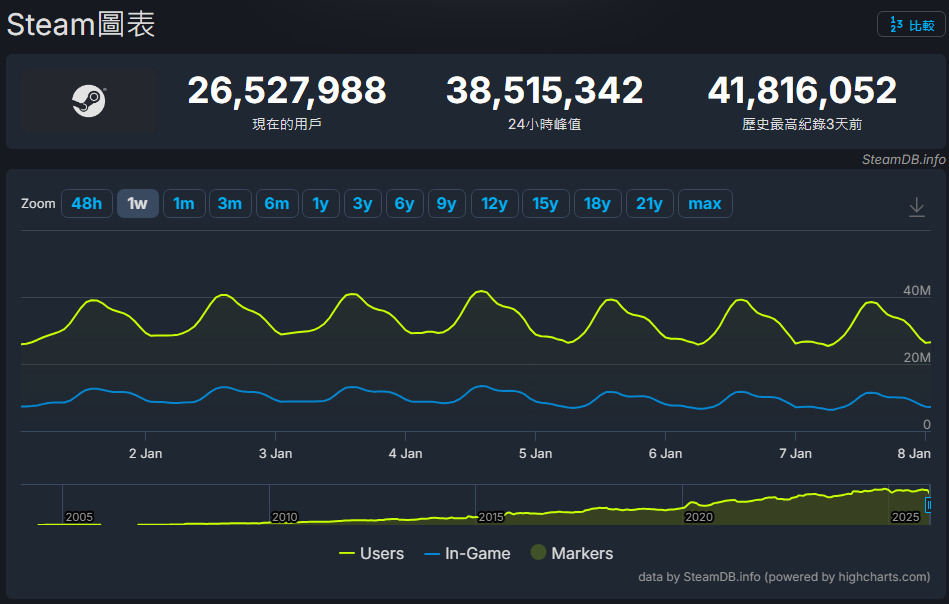949x604 pixels.
Task: Click the 41,816,052 all-time peak figure
Action: (x=802, y=91)
